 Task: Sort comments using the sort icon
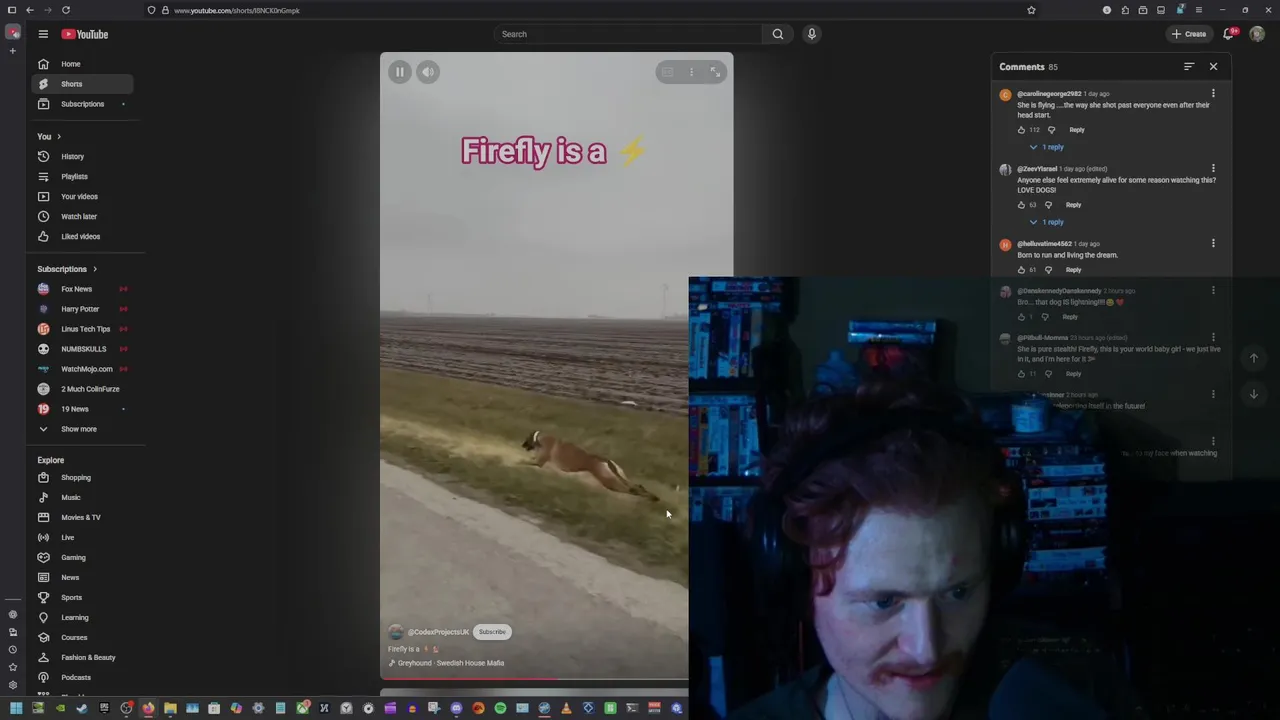pos(1189,67)
